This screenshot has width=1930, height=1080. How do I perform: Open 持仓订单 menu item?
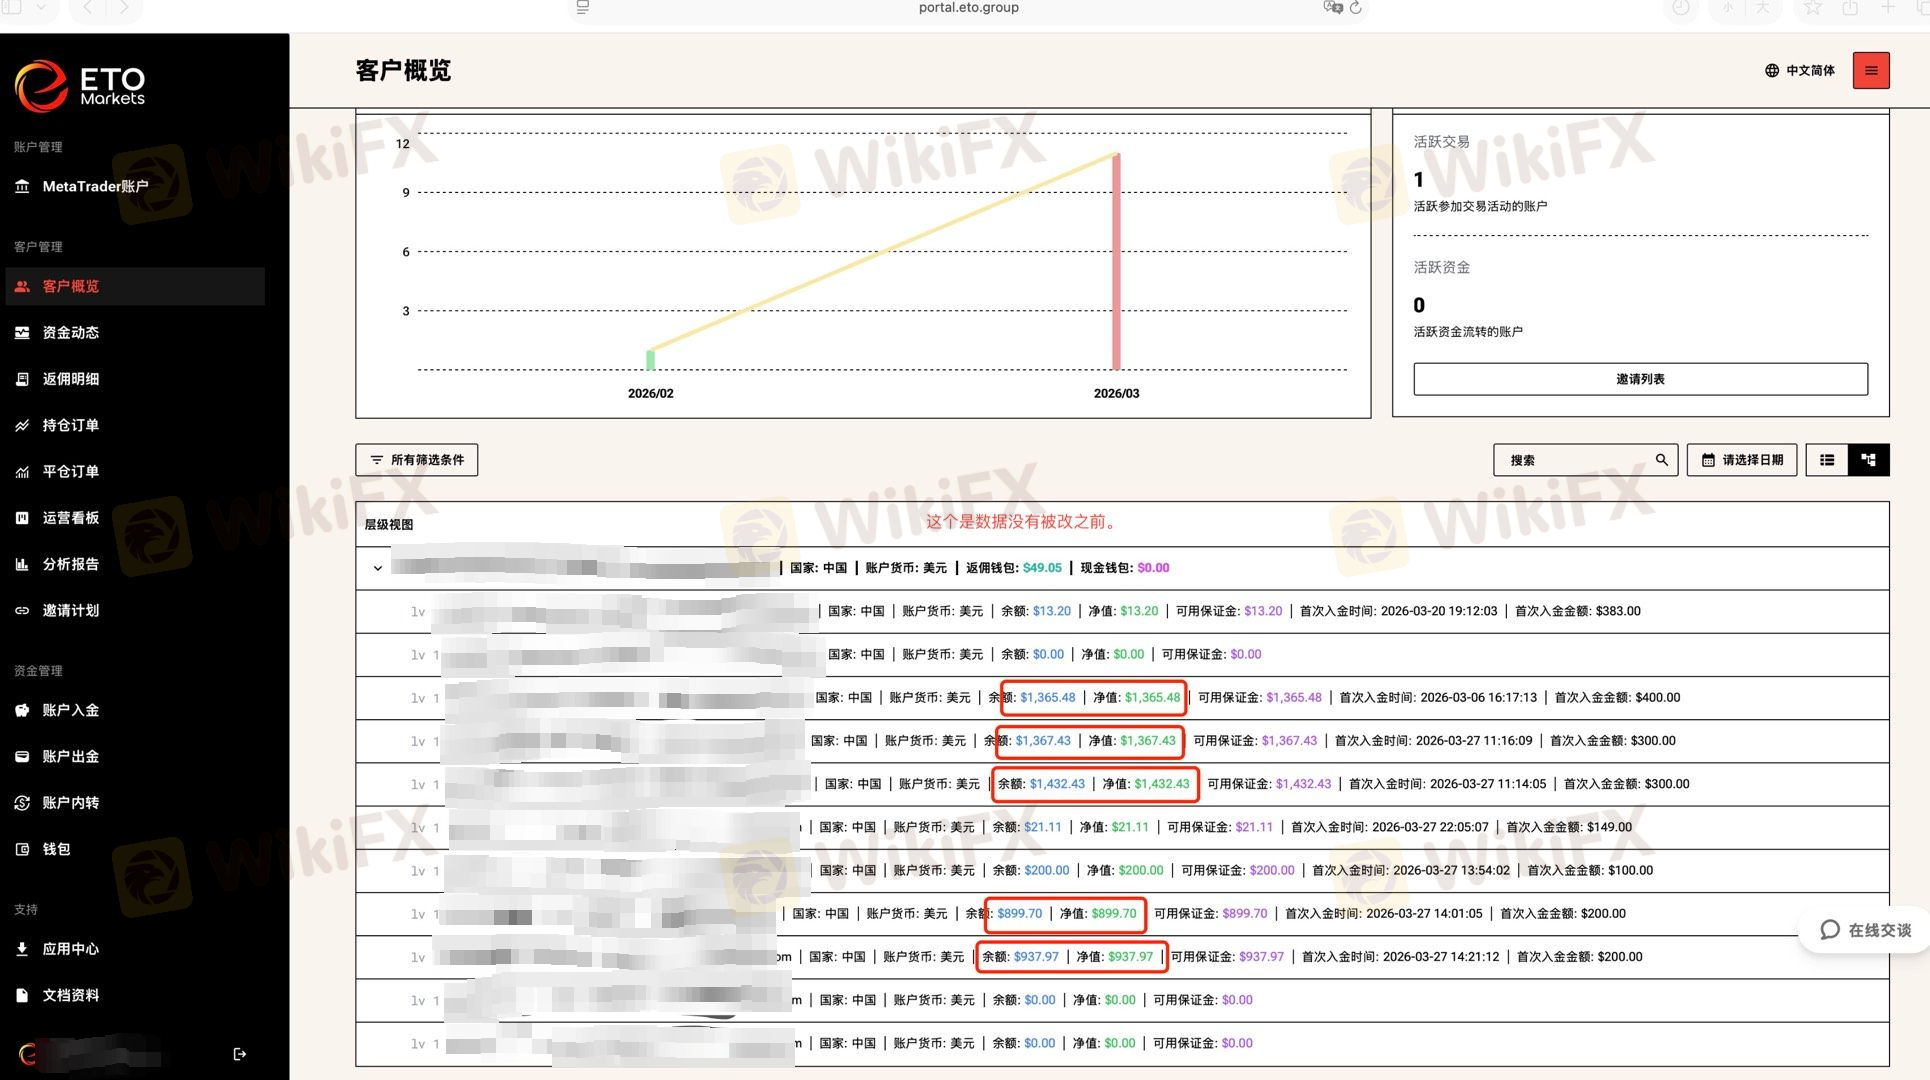click(x=71, y=426)
